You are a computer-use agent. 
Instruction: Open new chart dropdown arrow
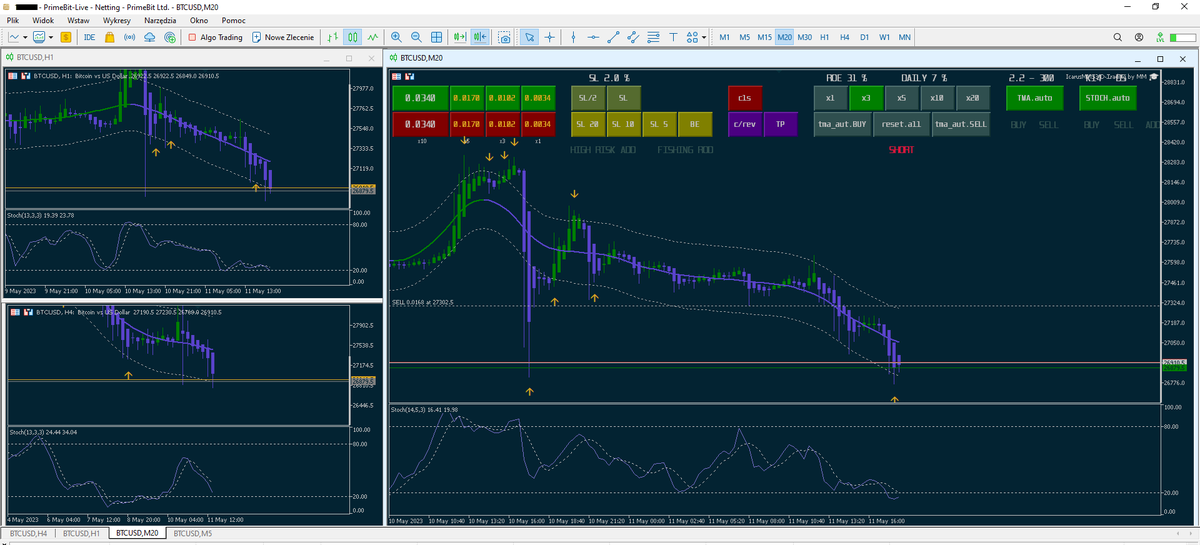[25, 37]
